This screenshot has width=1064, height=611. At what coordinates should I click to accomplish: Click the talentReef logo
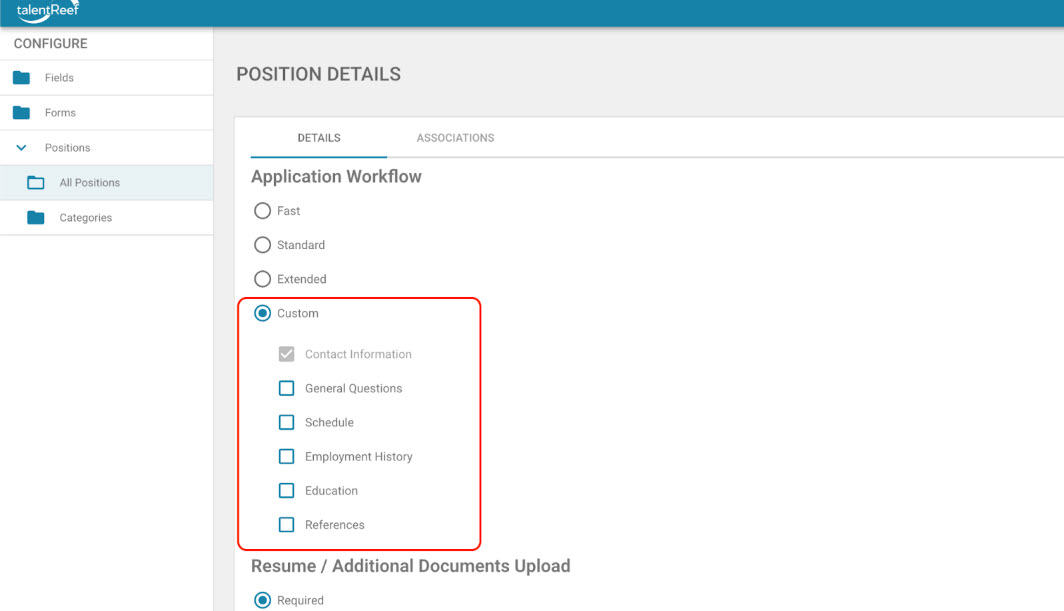point(47,12)
